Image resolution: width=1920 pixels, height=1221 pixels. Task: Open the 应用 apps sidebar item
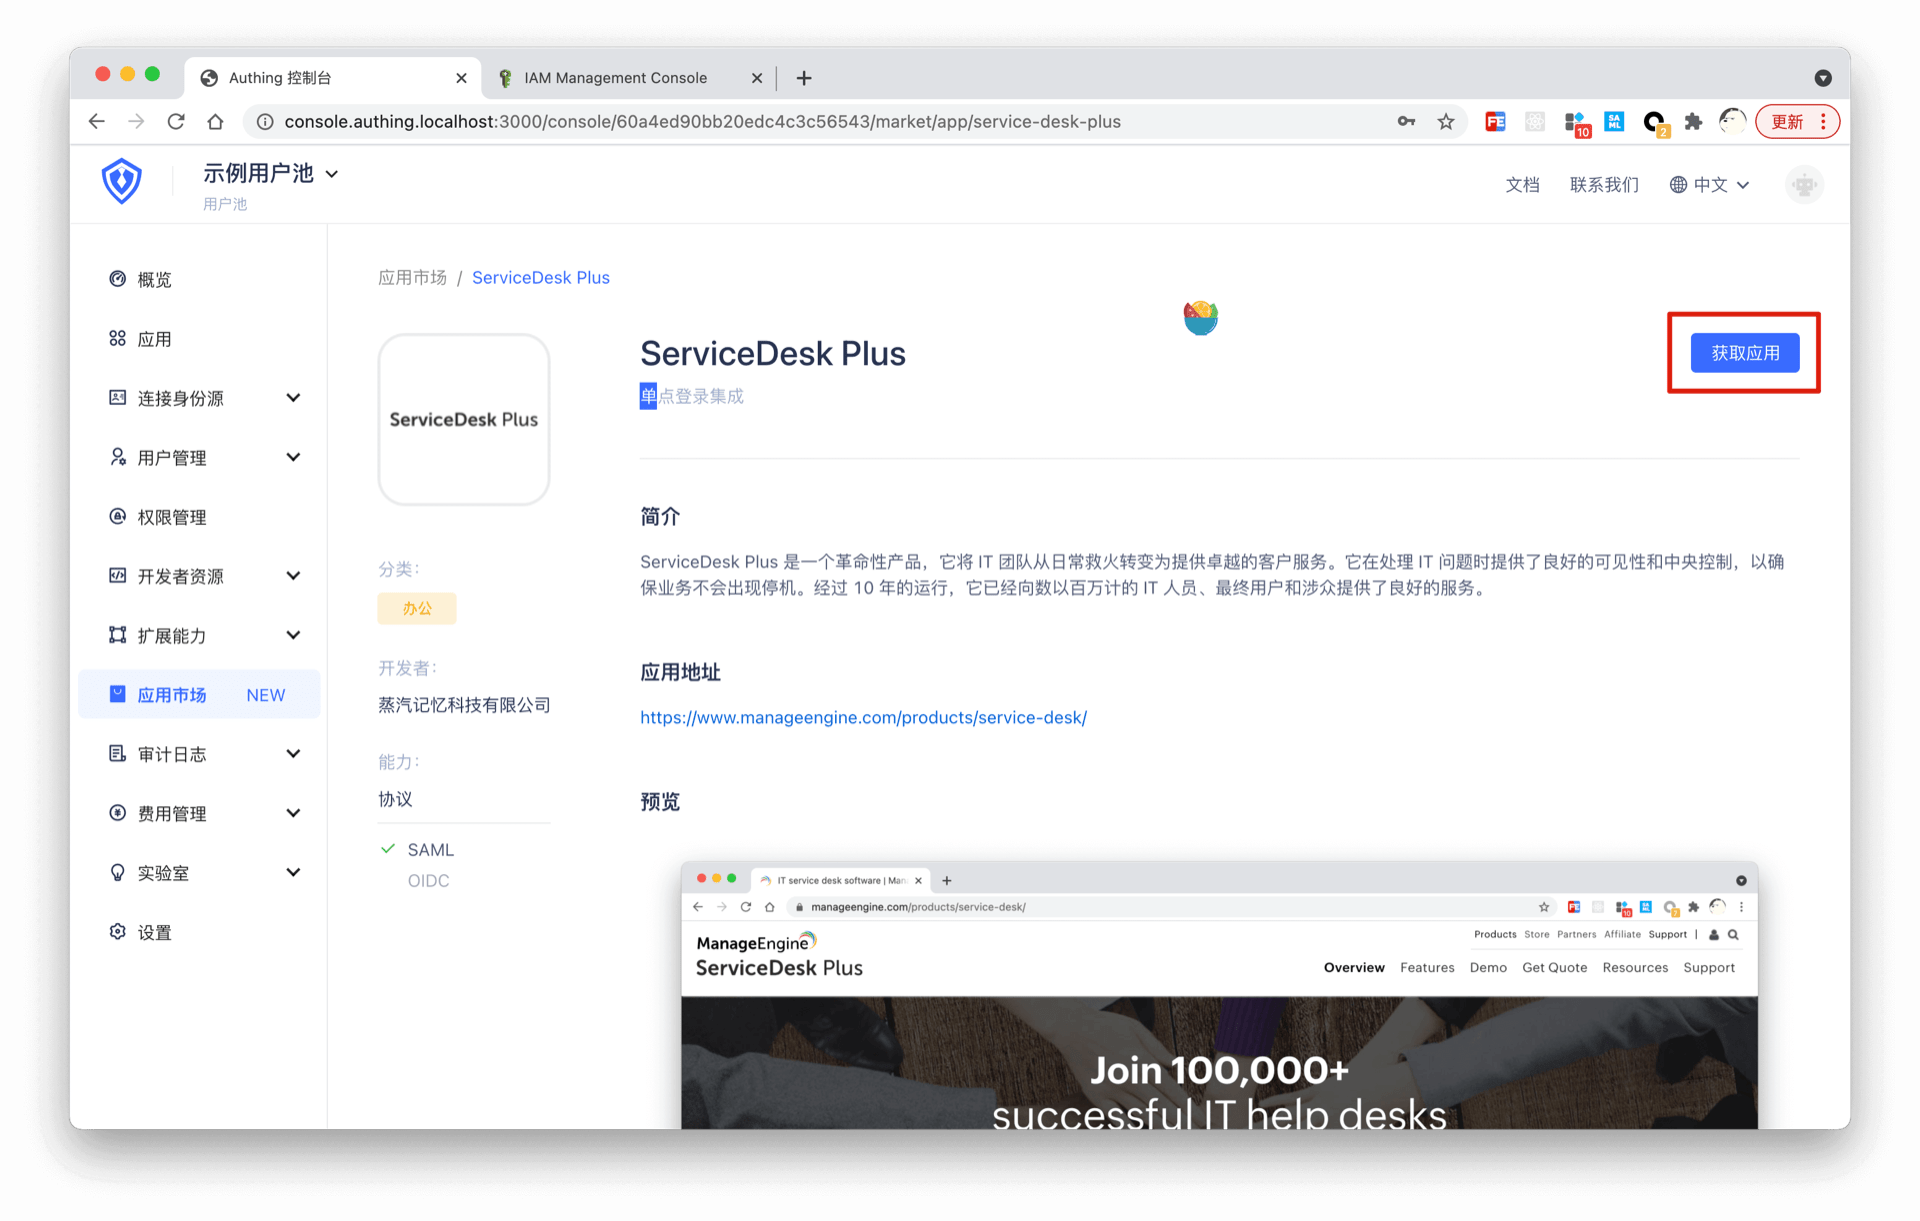pos(154,339)
